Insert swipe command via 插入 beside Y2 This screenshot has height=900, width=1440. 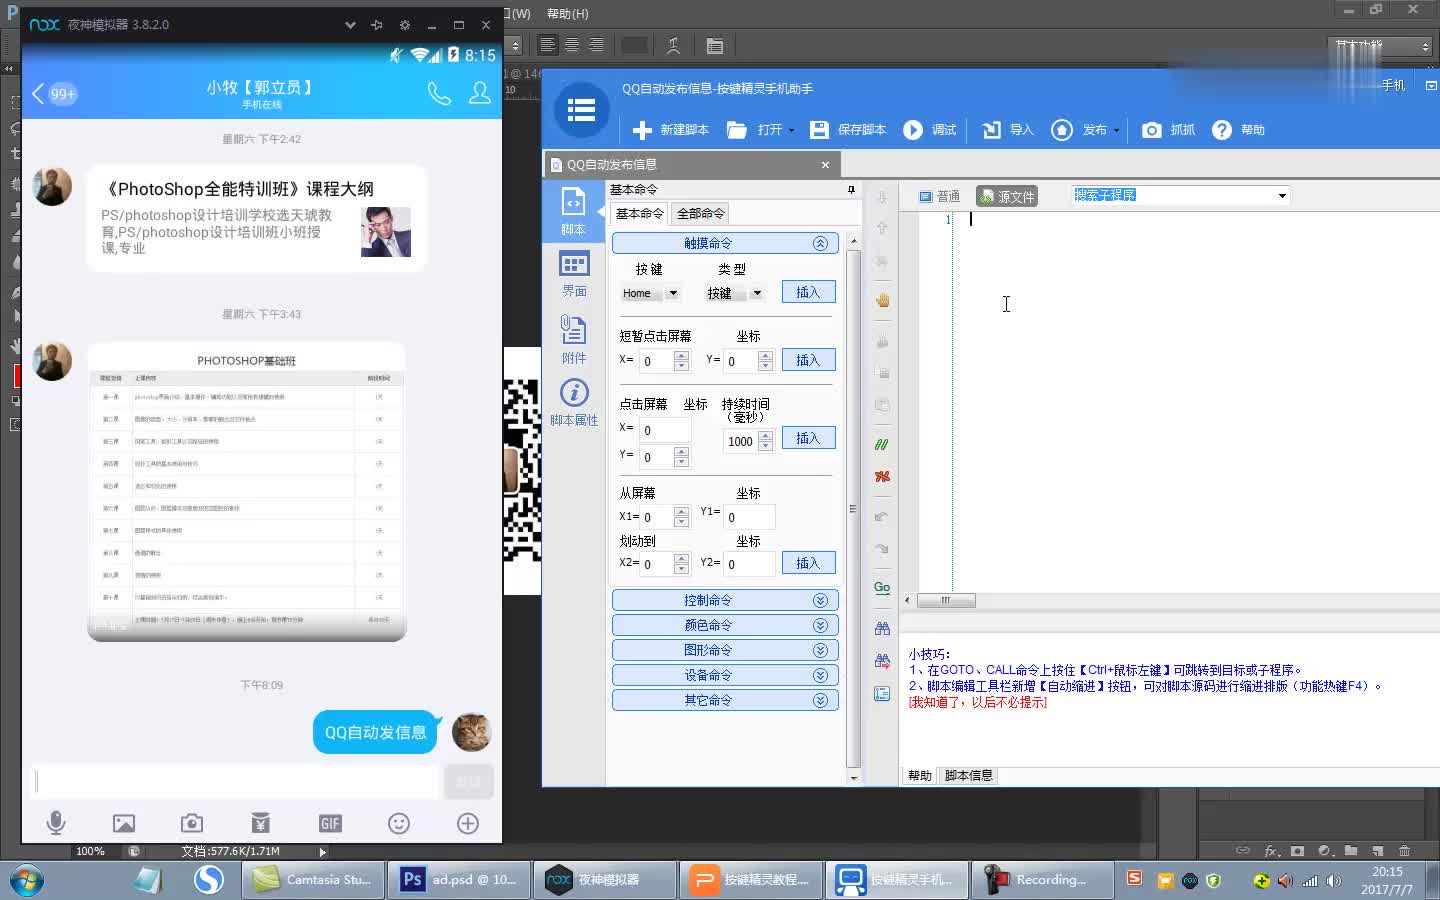click(x=808, y=563)
